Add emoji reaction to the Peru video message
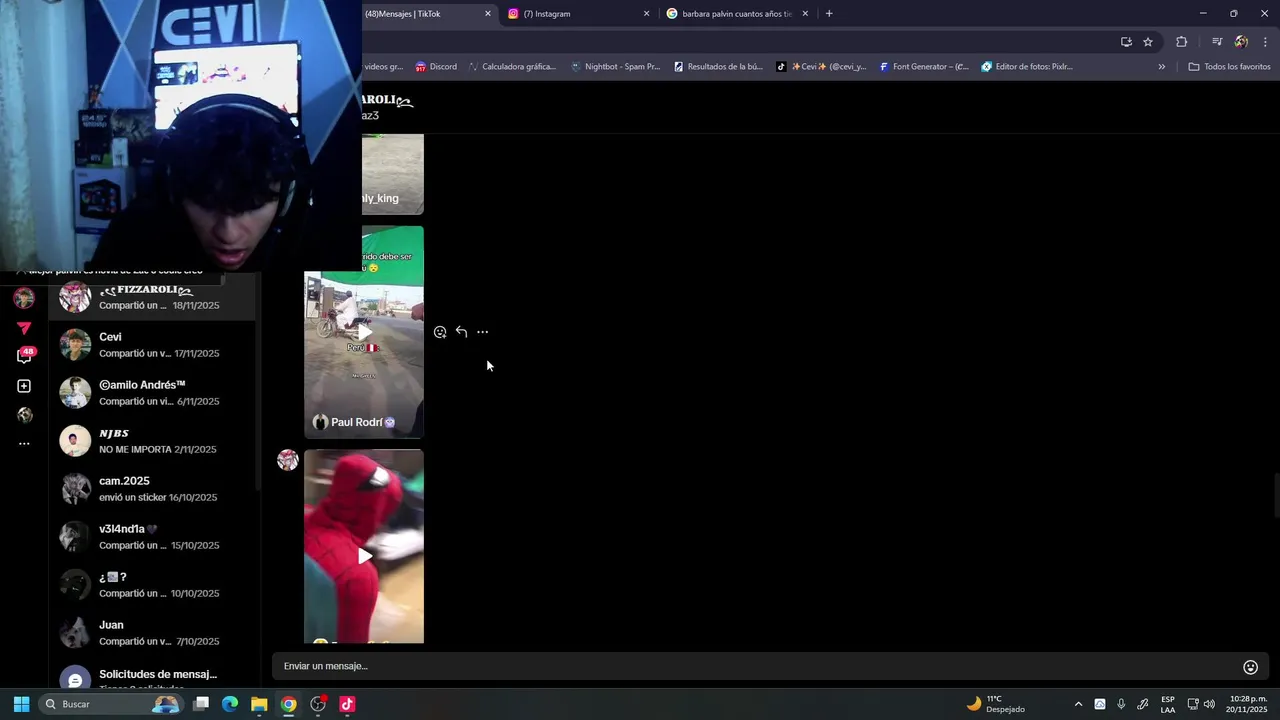 point(440,332)
